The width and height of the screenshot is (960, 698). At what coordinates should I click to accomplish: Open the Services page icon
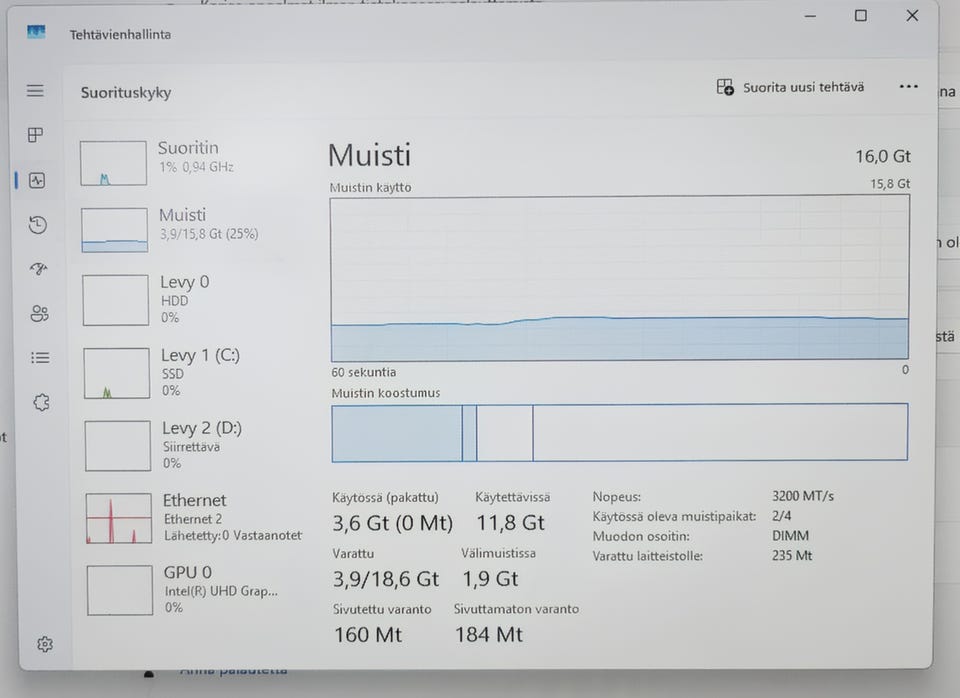click(41, 402)
